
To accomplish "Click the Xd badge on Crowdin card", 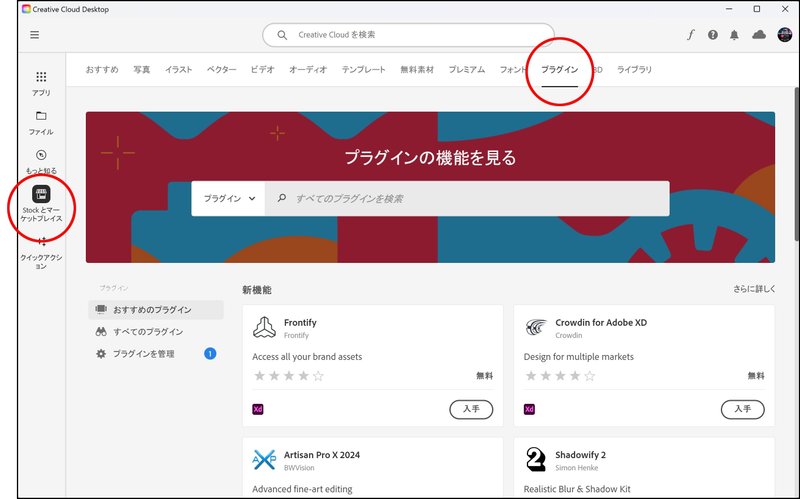I will (x=529, y=409).
